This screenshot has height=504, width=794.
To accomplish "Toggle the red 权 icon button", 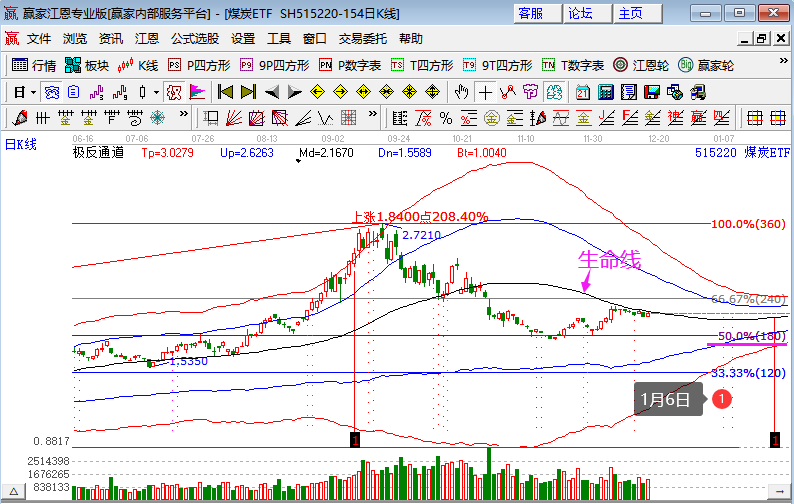I will [x=174, y=92].
